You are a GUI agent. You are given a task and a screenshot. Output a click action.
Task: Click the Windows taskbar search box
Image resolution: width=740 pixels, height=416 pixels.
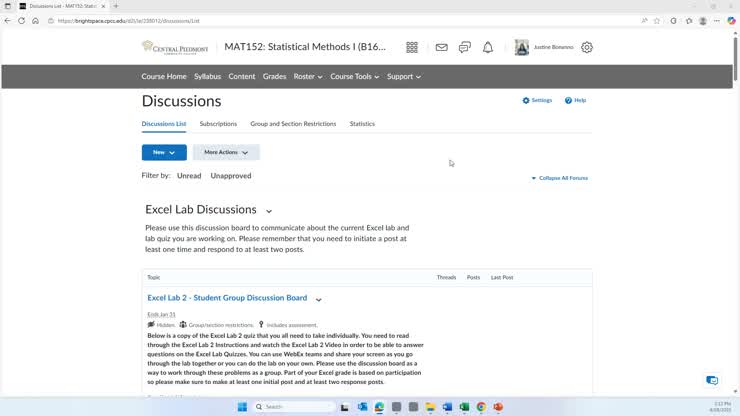pyautogui.click(x=294, y=407)
